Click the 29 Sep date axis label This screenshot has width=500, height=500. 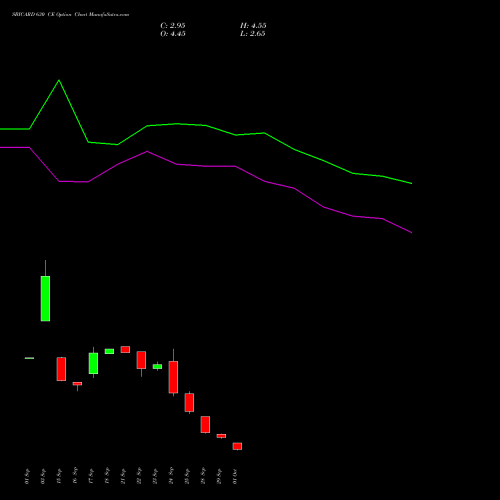(219, 476)
